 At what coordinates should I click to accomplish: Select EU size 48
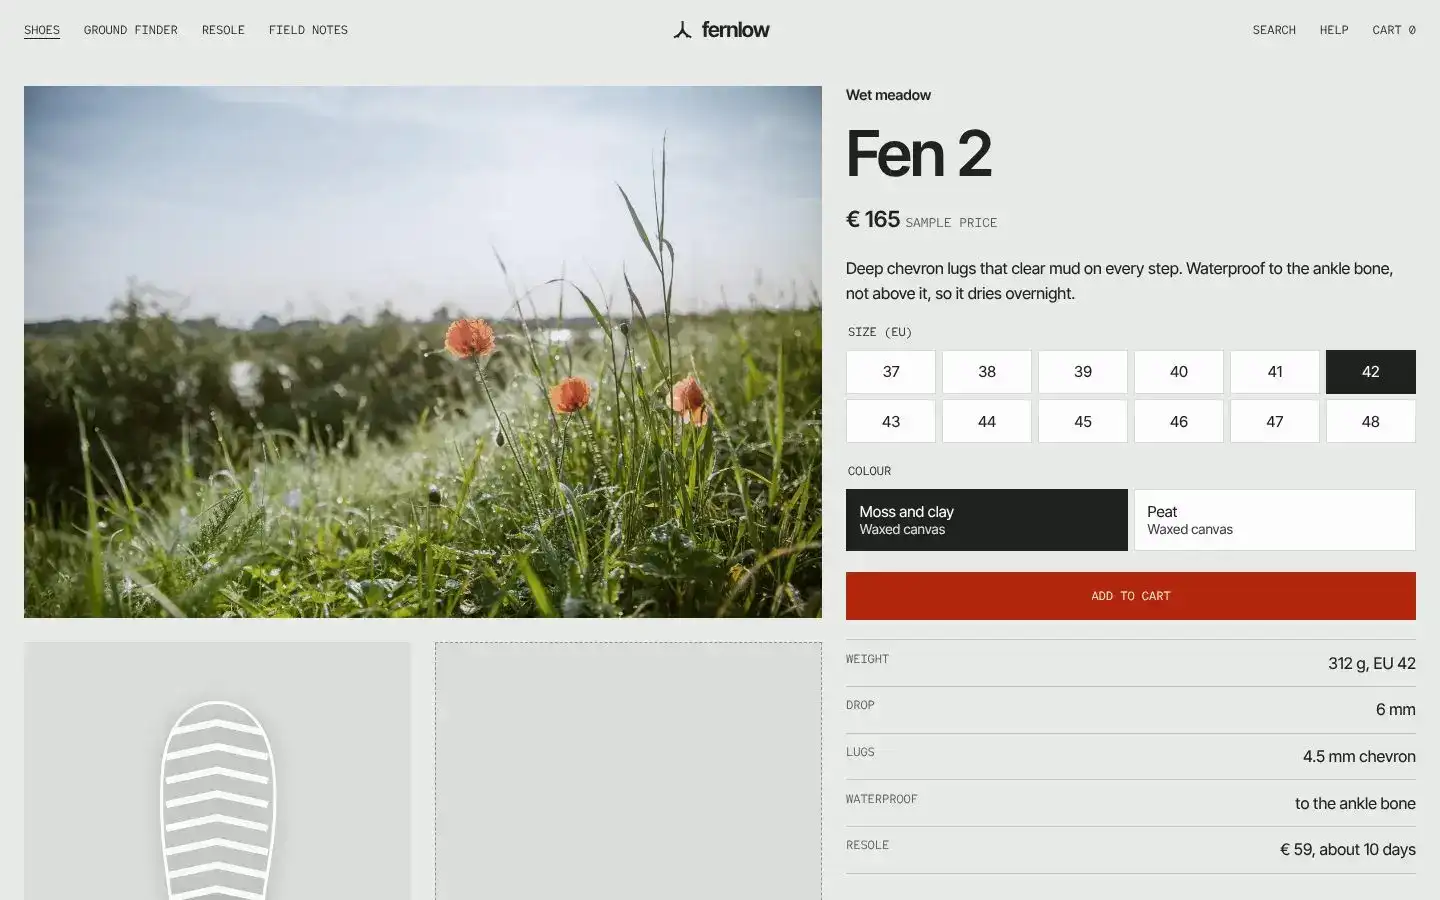(1371, 422)
